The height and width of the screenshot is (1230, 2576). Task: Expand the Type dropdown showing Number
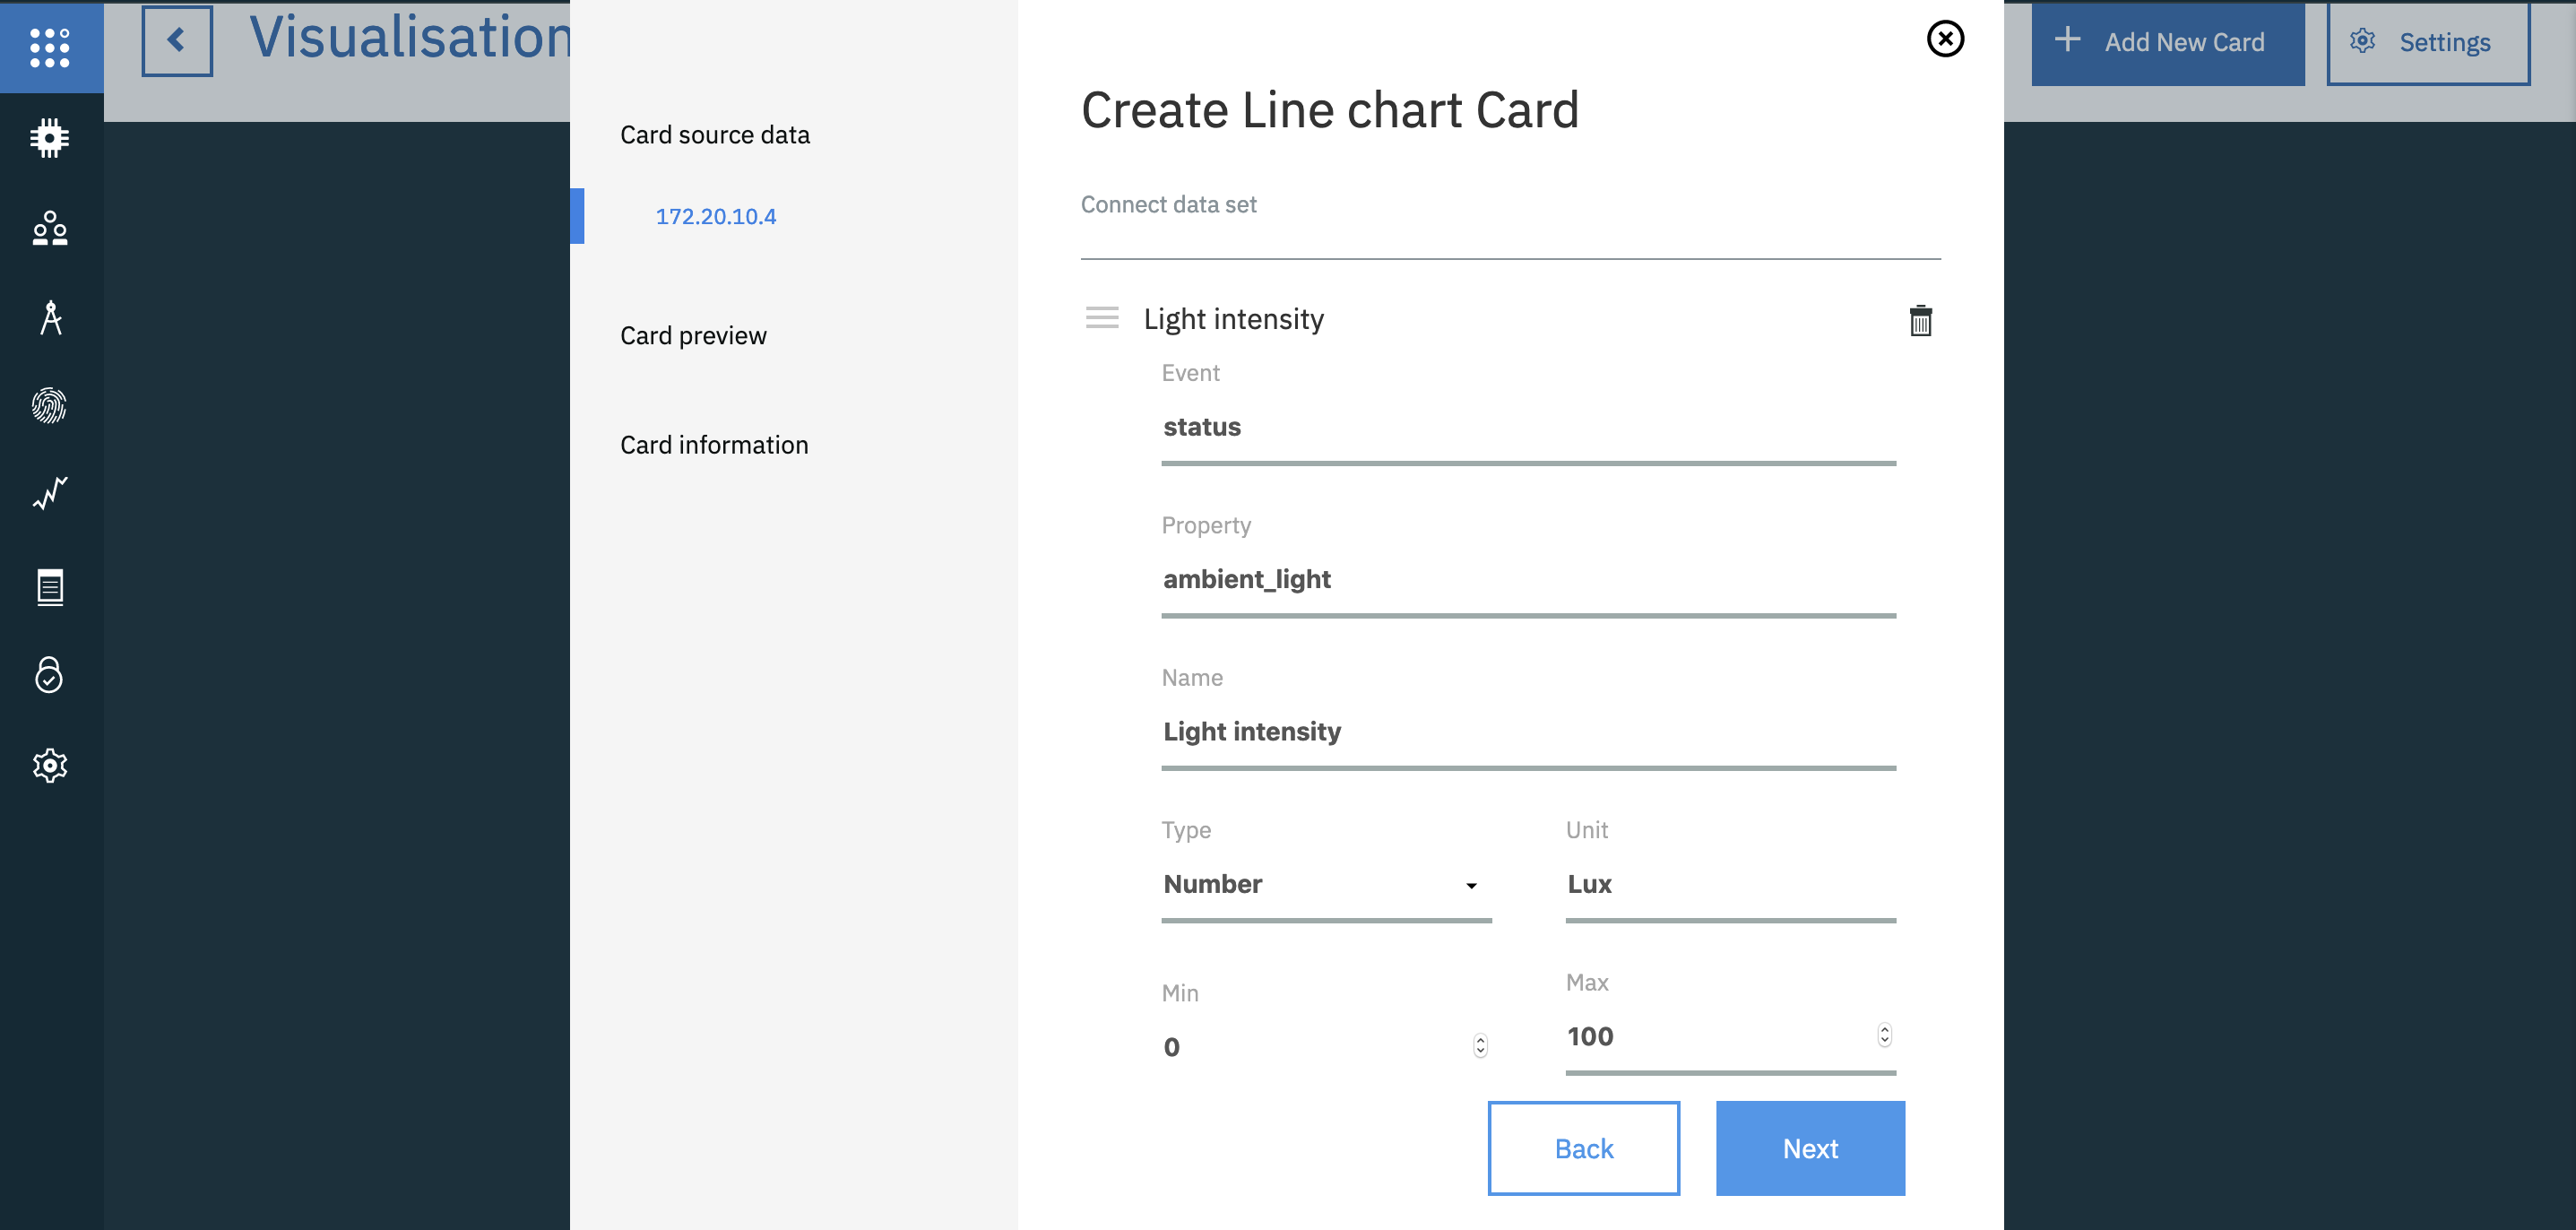1326,884
